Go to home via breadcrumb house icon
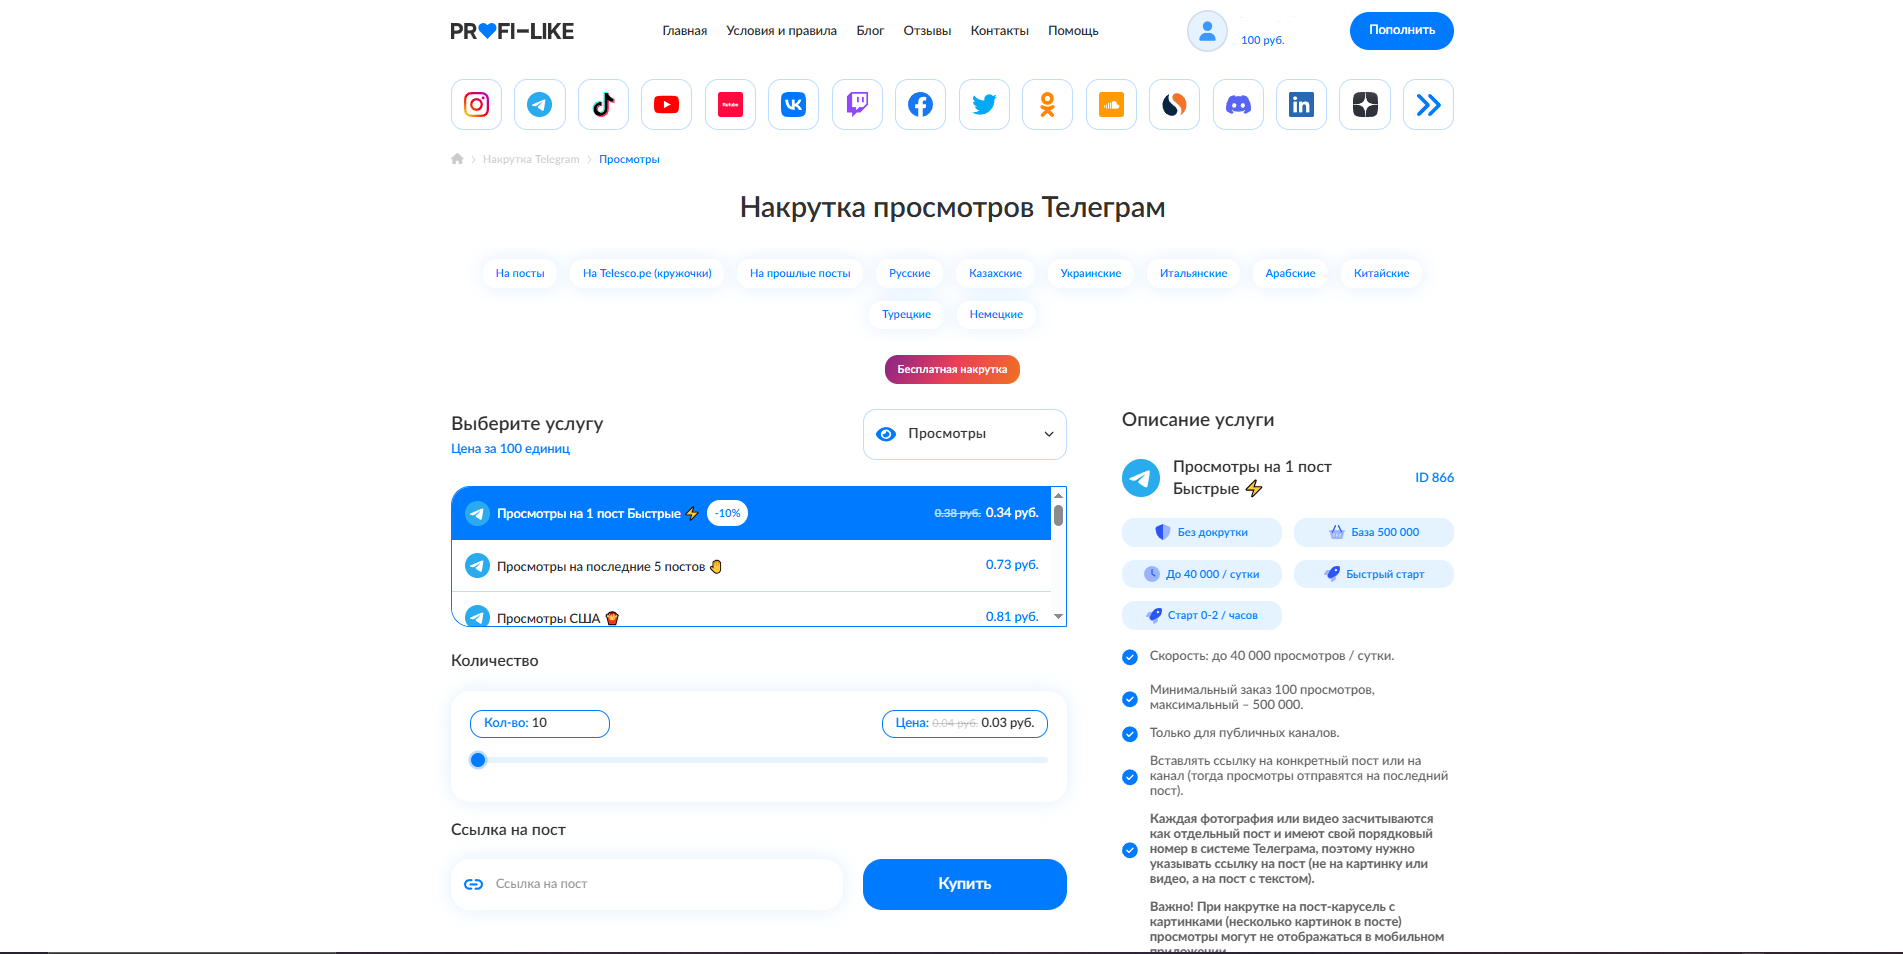The height and width of the screenshot is (954, 1903). 457,159
